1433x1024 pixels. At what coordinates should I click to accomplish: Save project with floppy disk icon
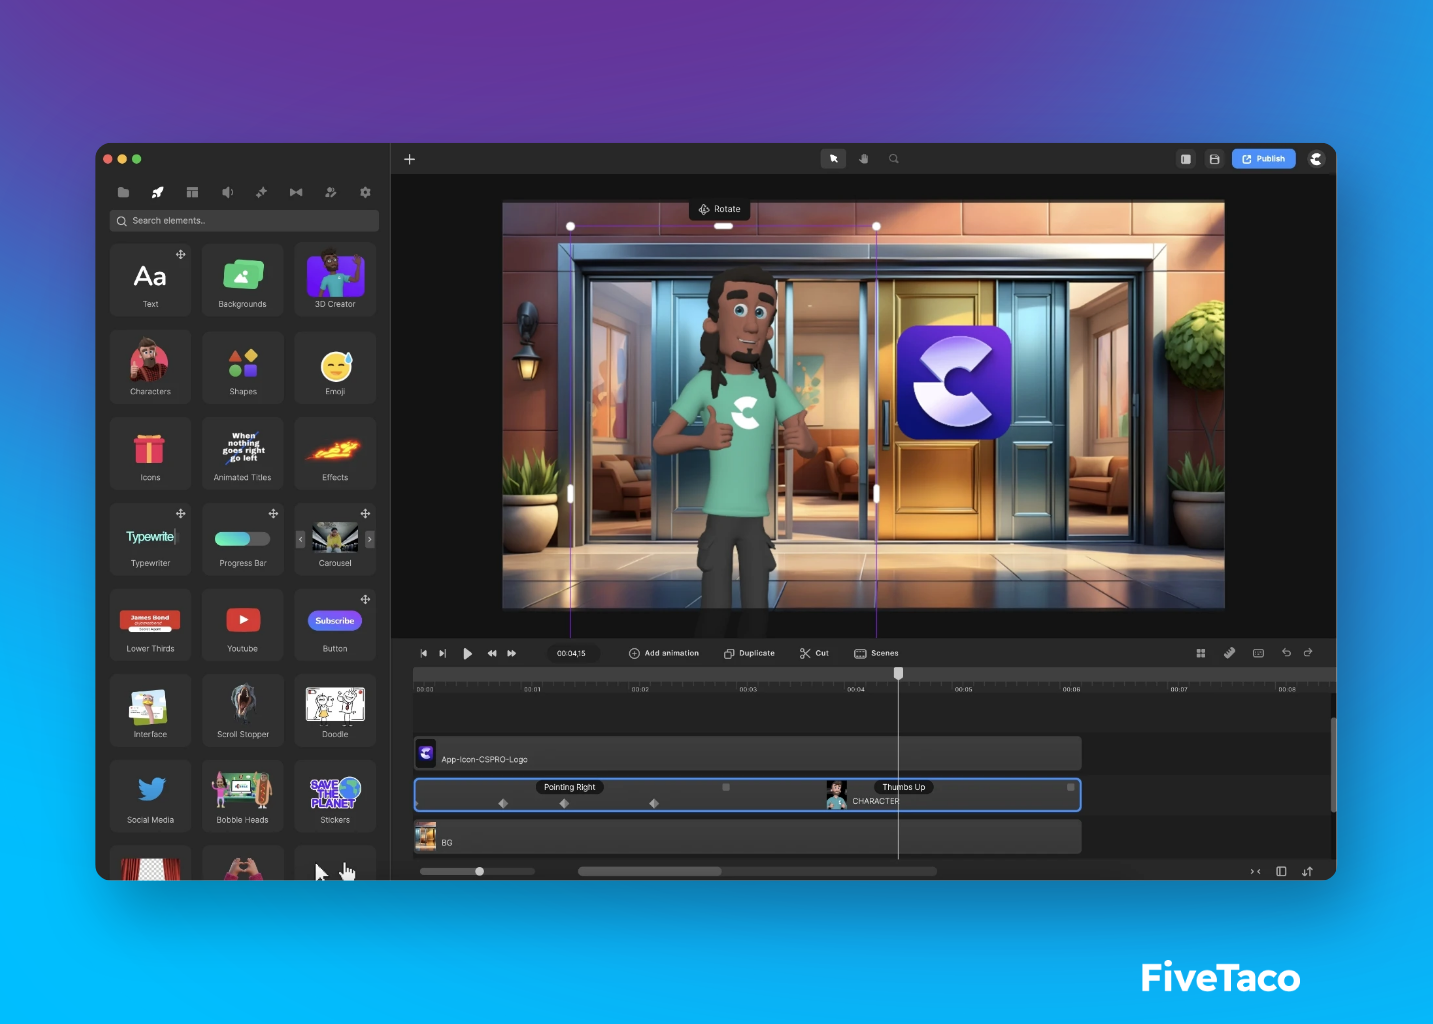1214,159
